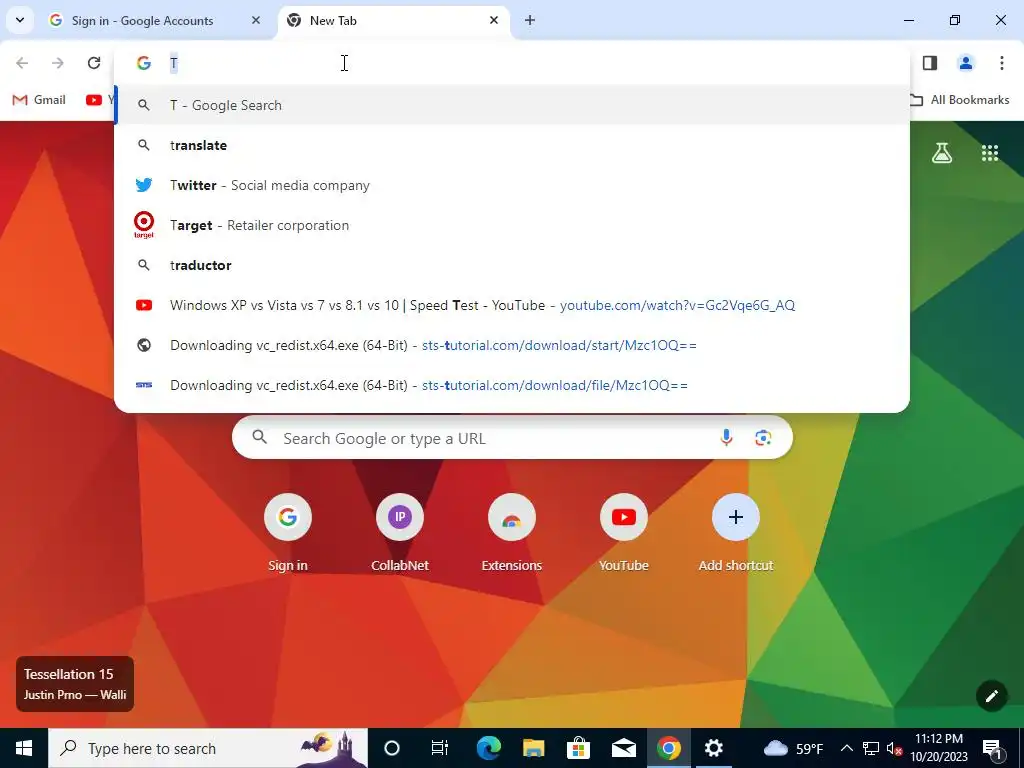Open the Sign in shortcut
1024x768 pixels.
(287, 533)
